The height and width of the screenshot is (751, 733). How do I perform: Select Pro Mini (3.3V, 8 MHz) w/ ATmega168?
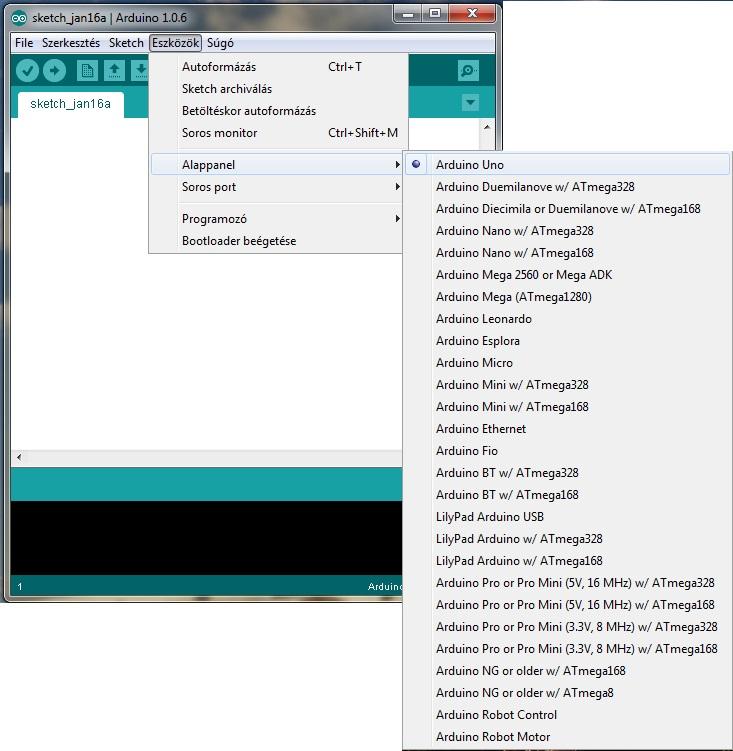[567, 649]
